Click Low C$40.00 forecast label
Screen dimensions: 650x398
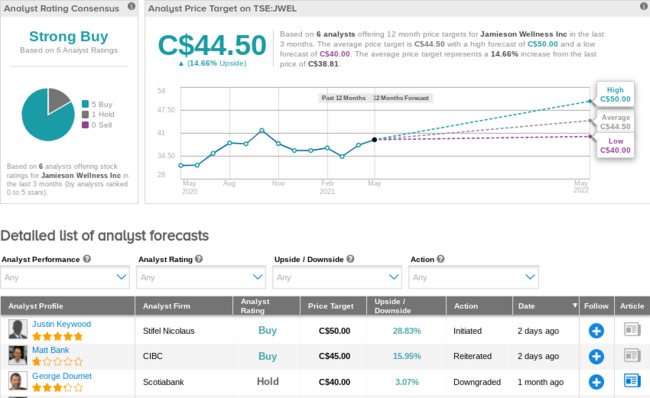[x=615, y=146]
